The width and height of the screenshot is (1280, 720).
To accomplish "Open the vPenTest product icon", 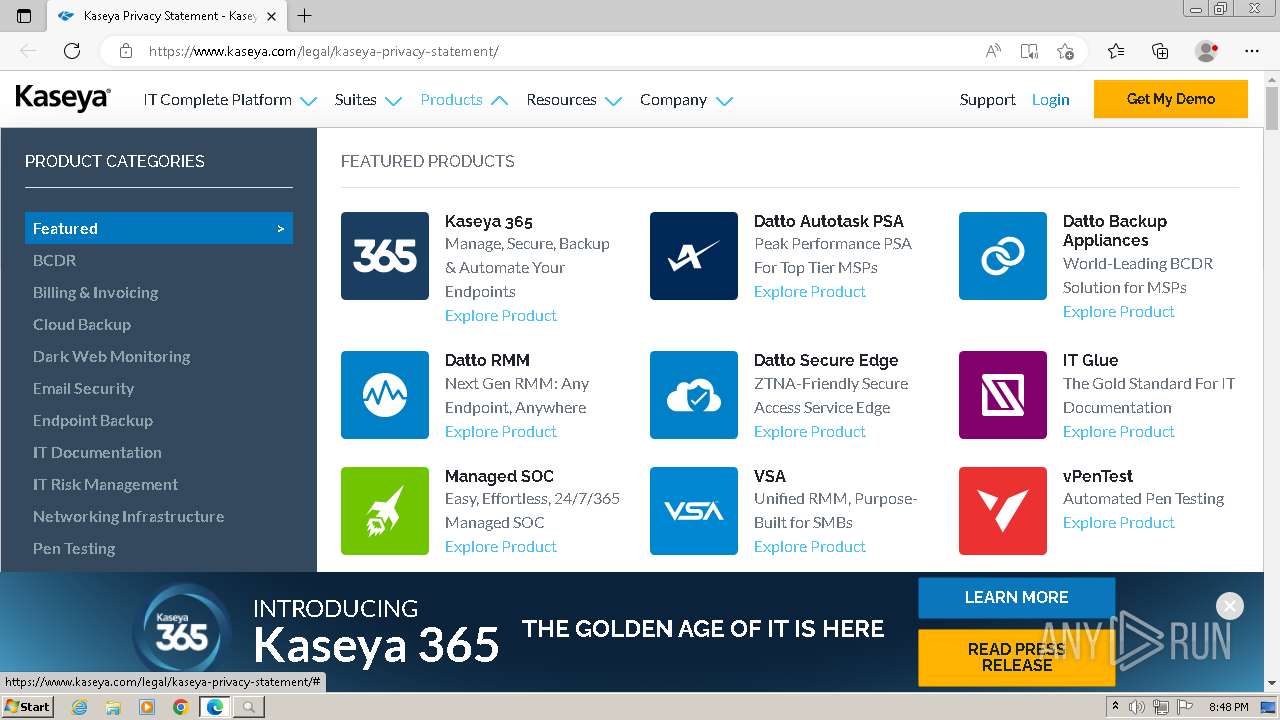I will (x=1003, y=511).
